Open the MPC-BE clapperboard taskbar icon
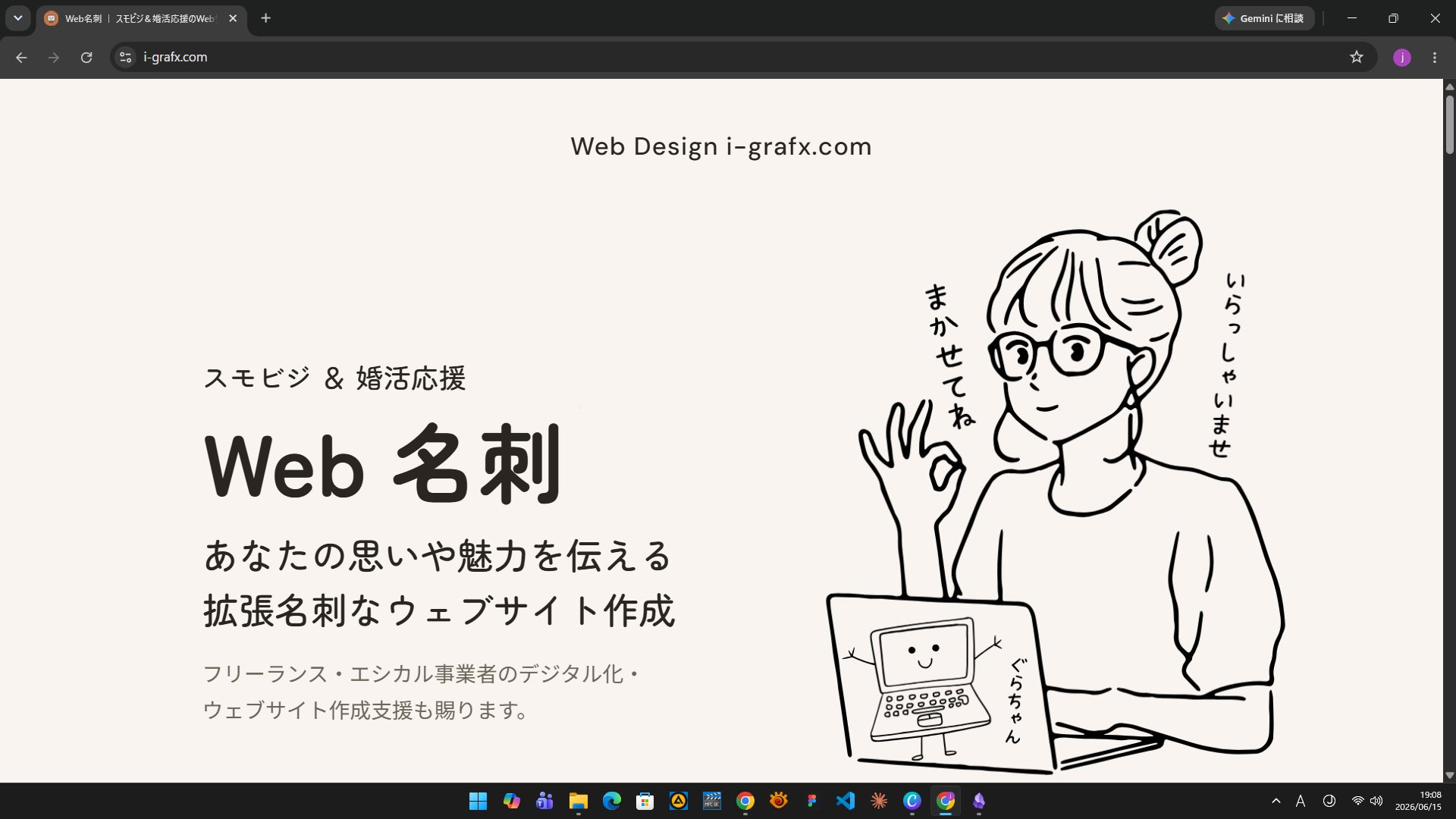The image size is (1456, 840). [x=712, y=801]
